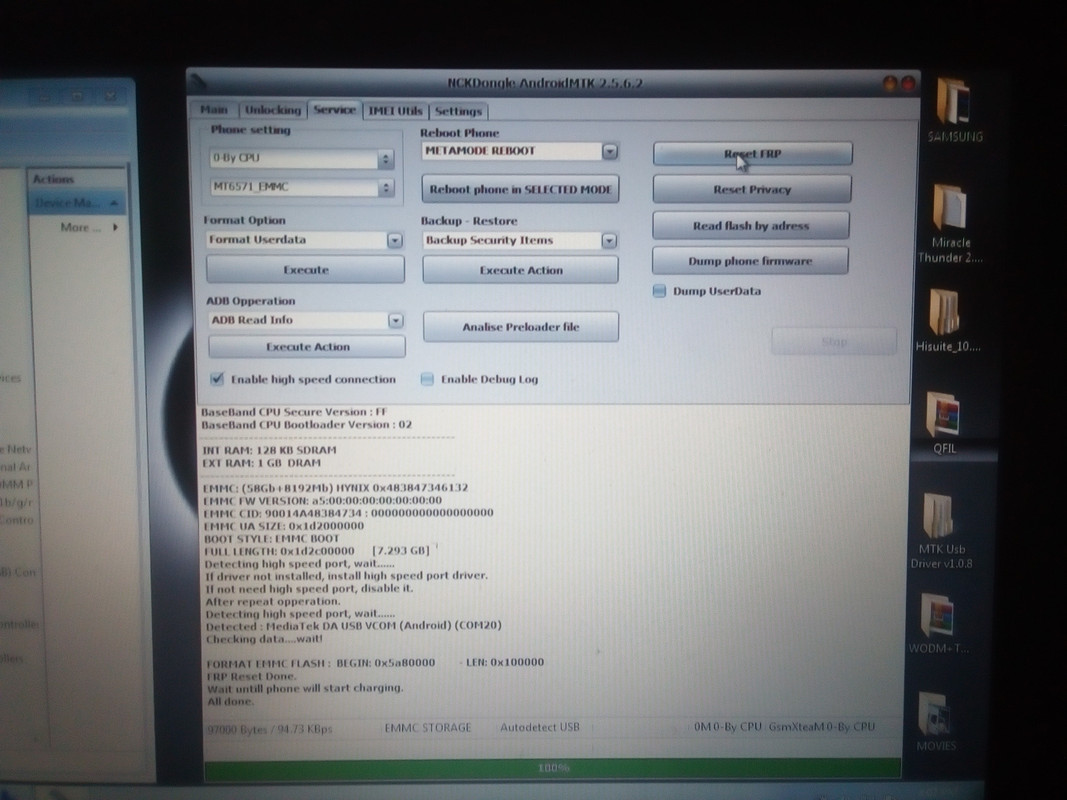This screenshot has width=1067, height=800.
Task: Click the NCKDongle title bar app icon
Action: click(198, 83)
